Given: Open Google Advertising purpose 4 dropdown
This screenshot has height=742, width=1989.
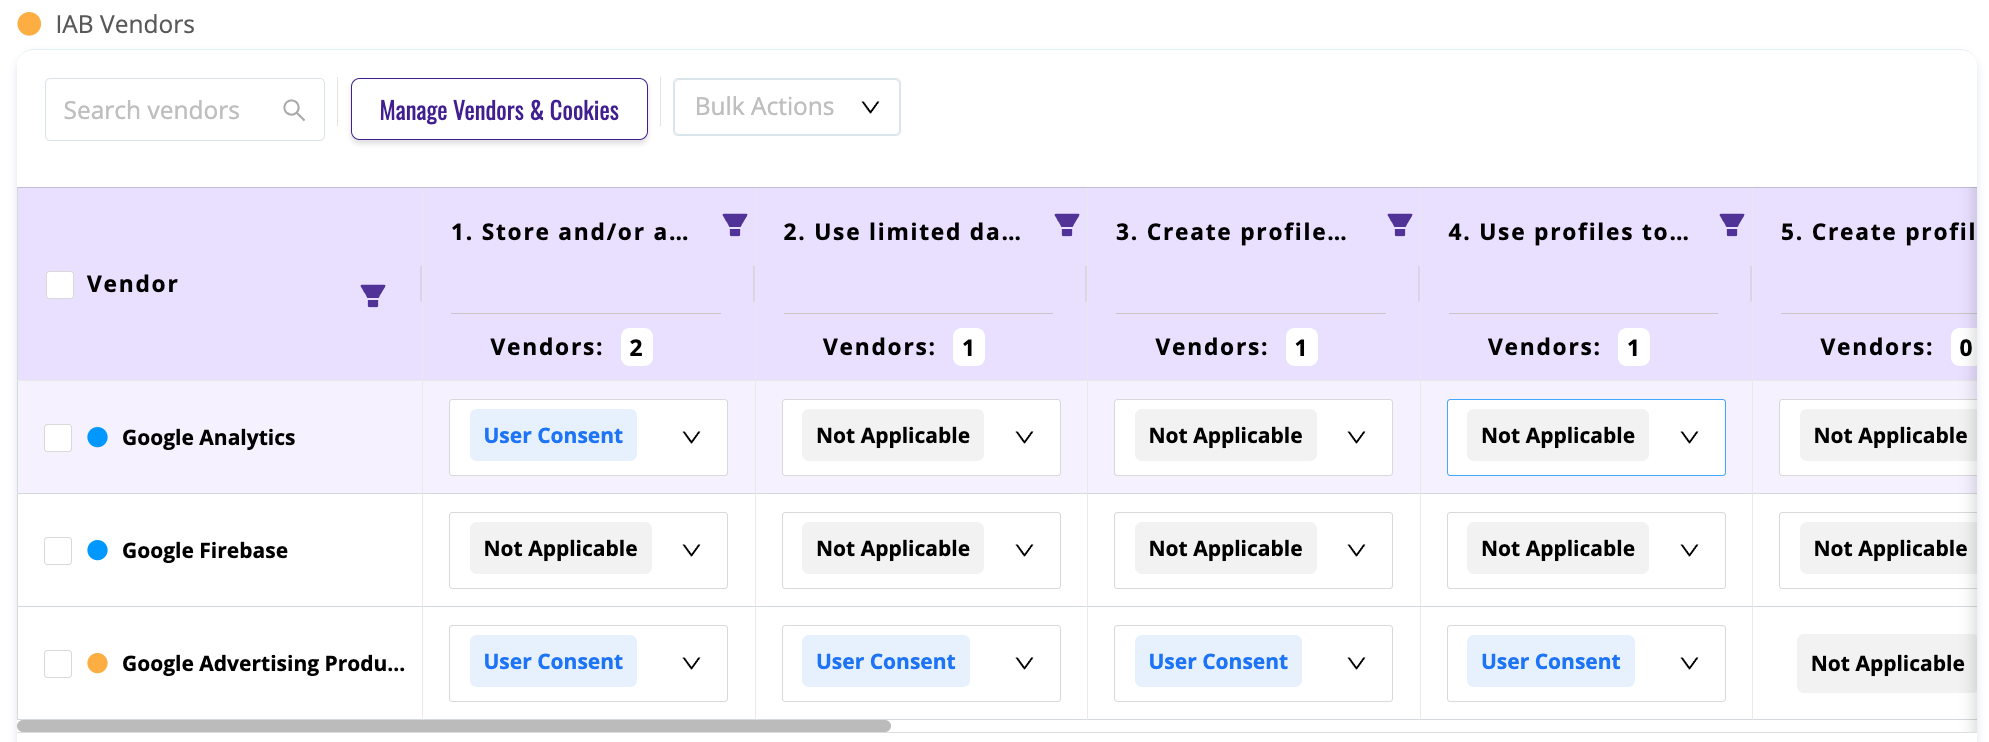Looking at the screenshot, I should pos(1586,663).
